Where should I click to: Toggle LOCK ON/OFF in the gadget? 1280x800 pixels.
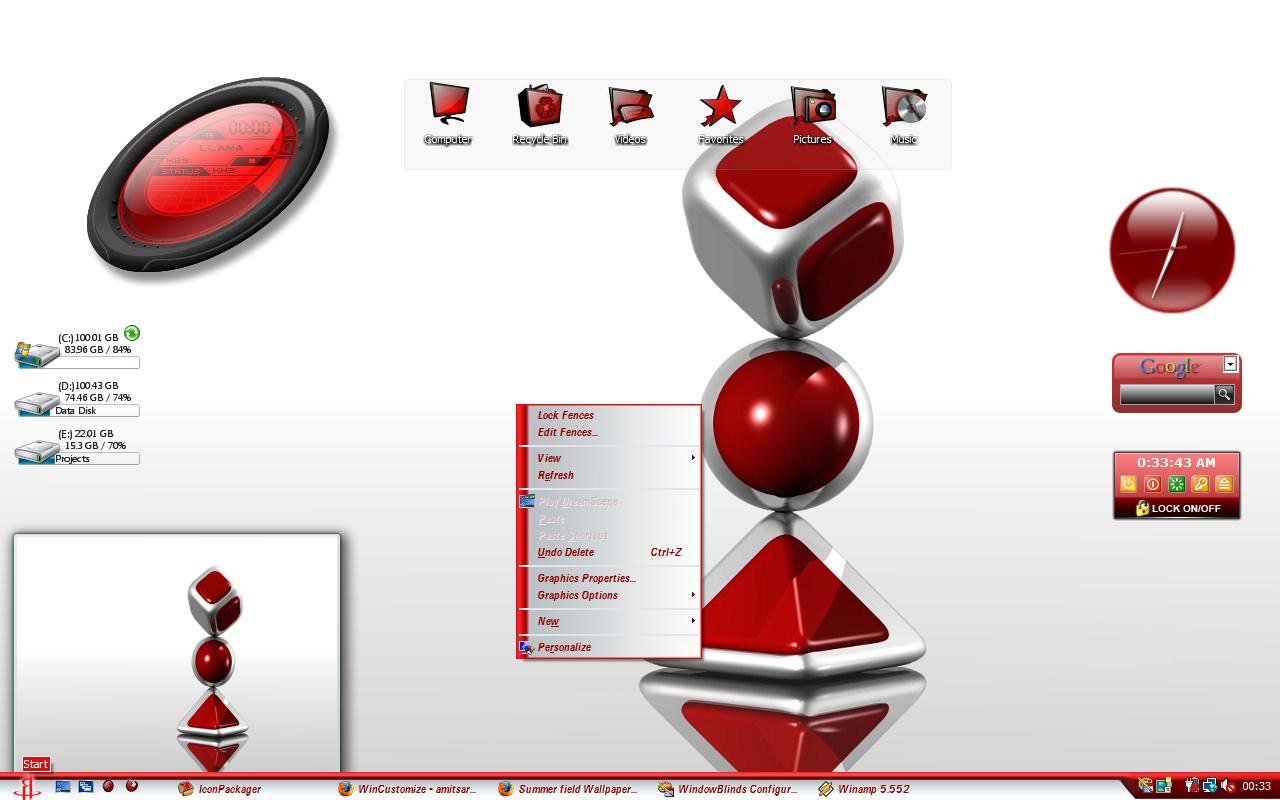[1178, 508]
